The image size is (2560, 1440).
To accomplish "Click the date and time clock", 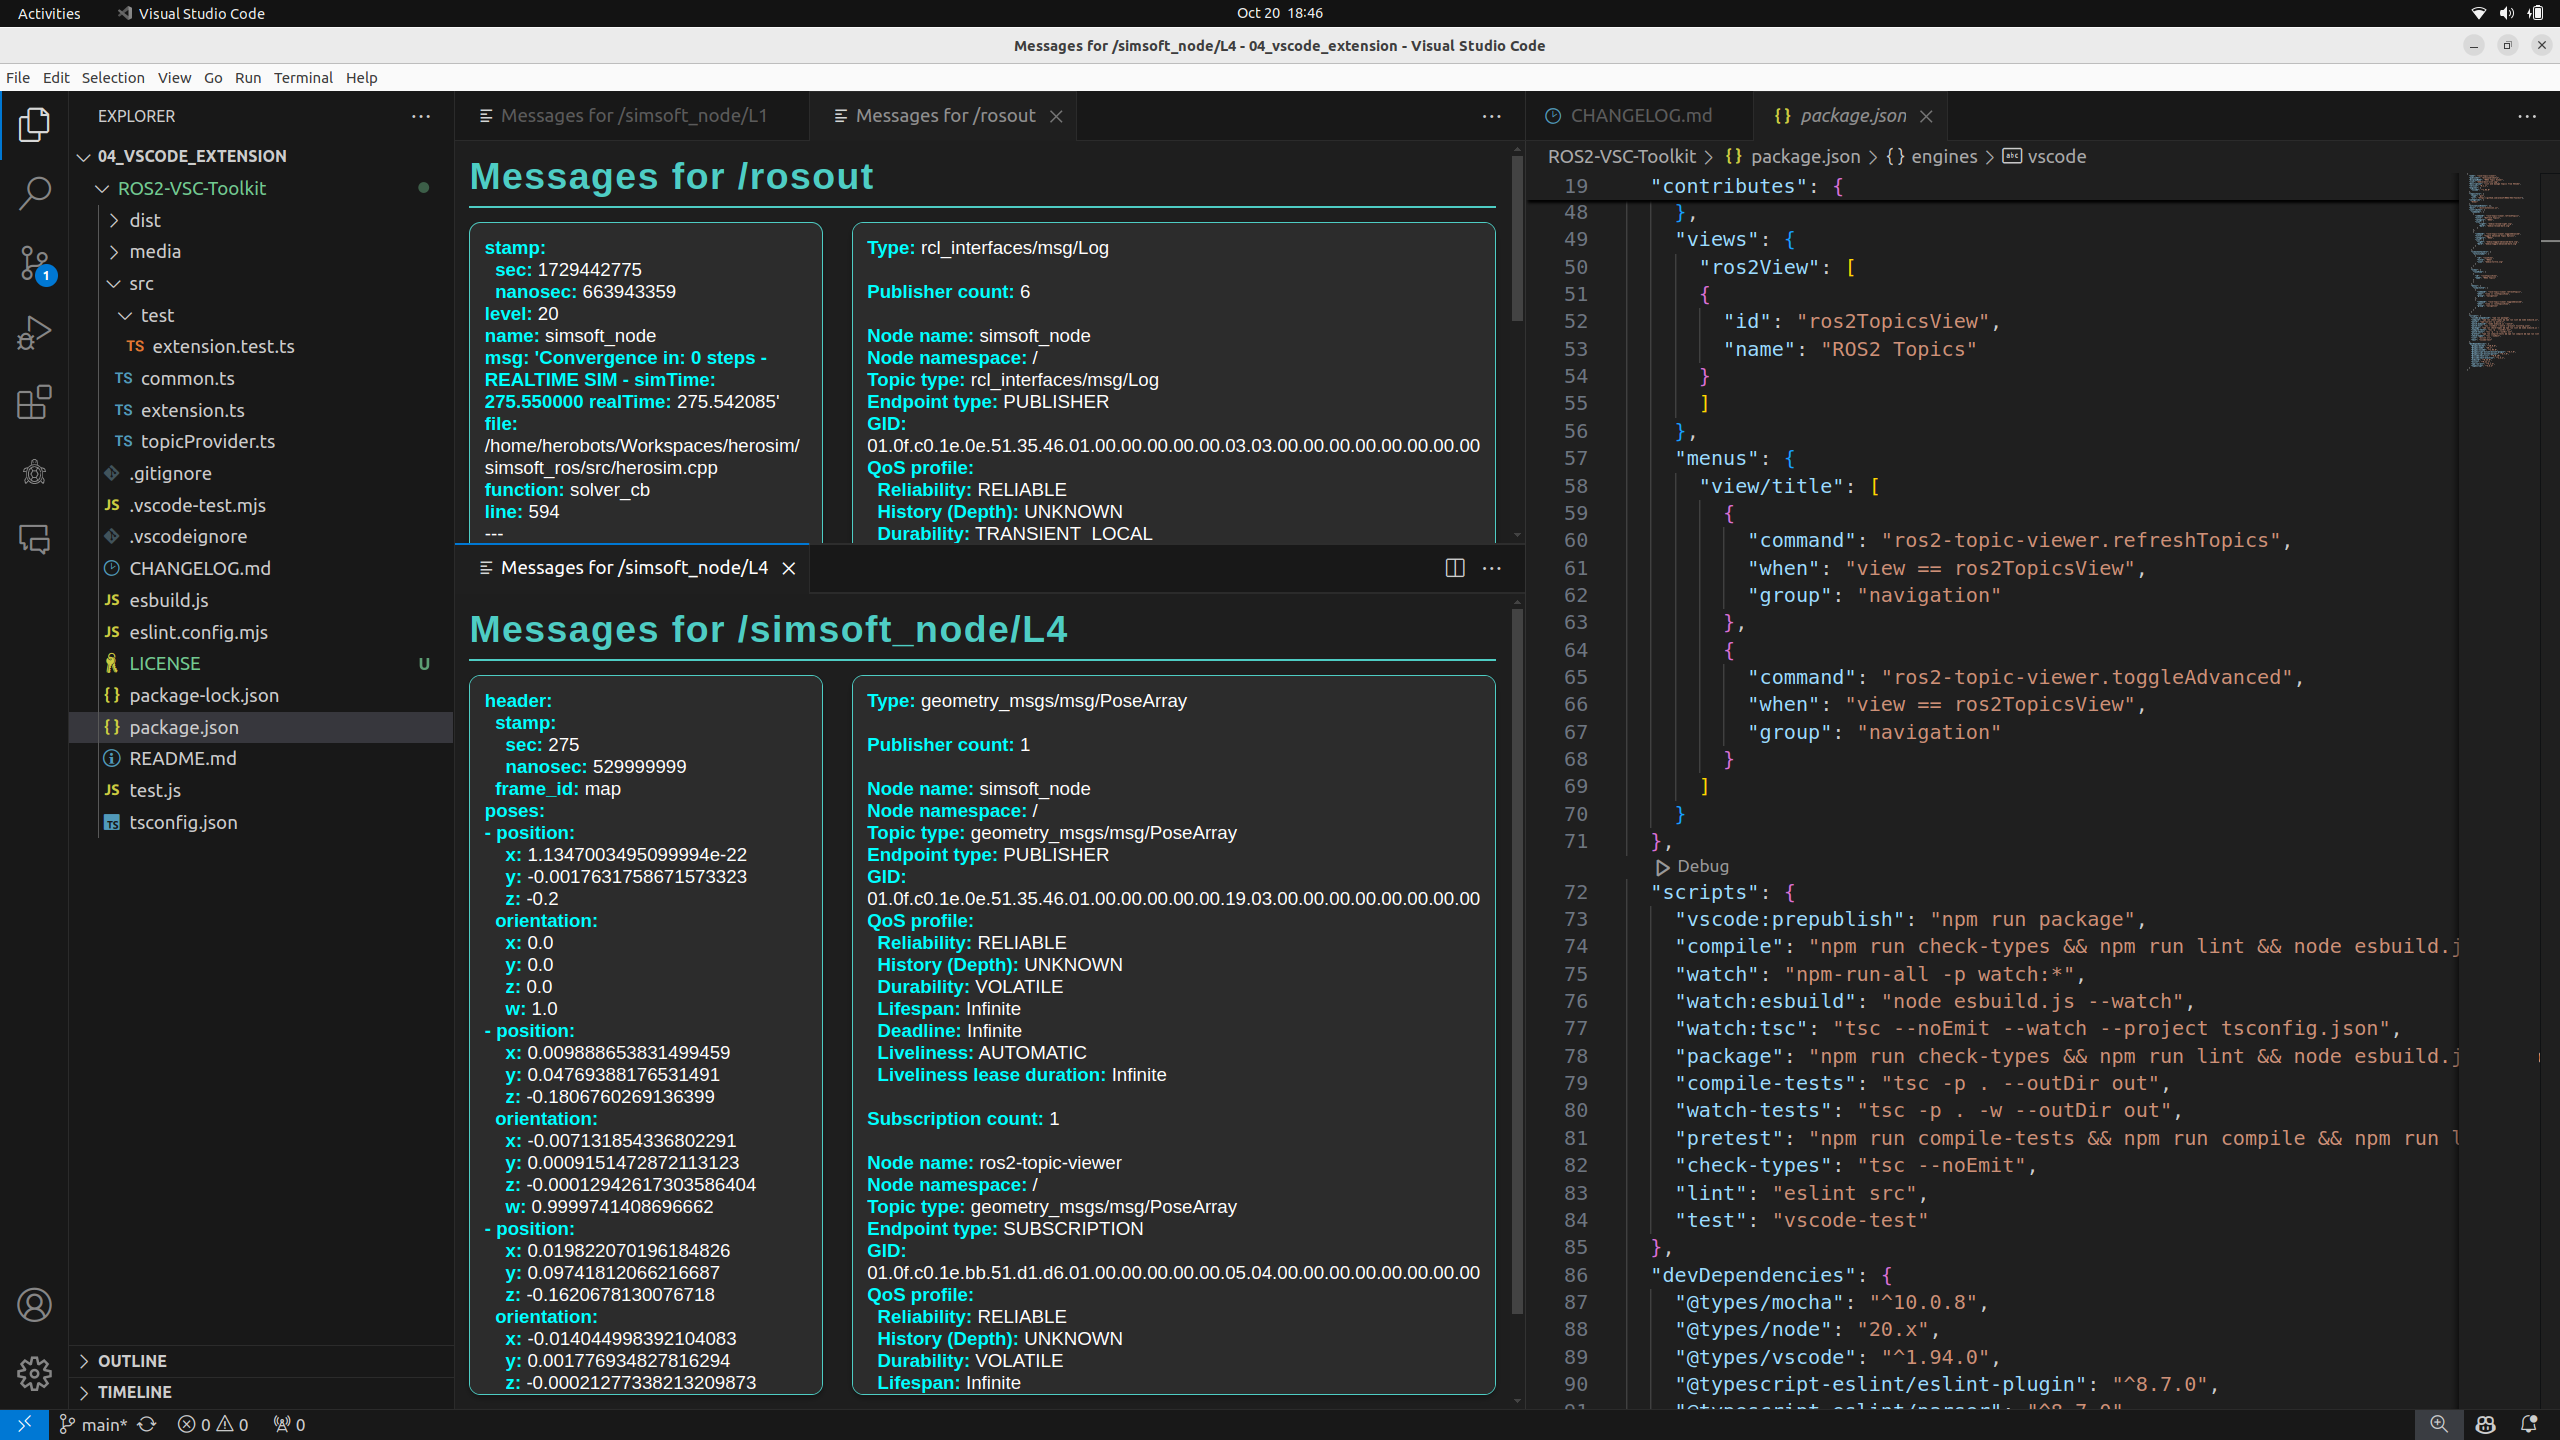I will (1279, 13).
